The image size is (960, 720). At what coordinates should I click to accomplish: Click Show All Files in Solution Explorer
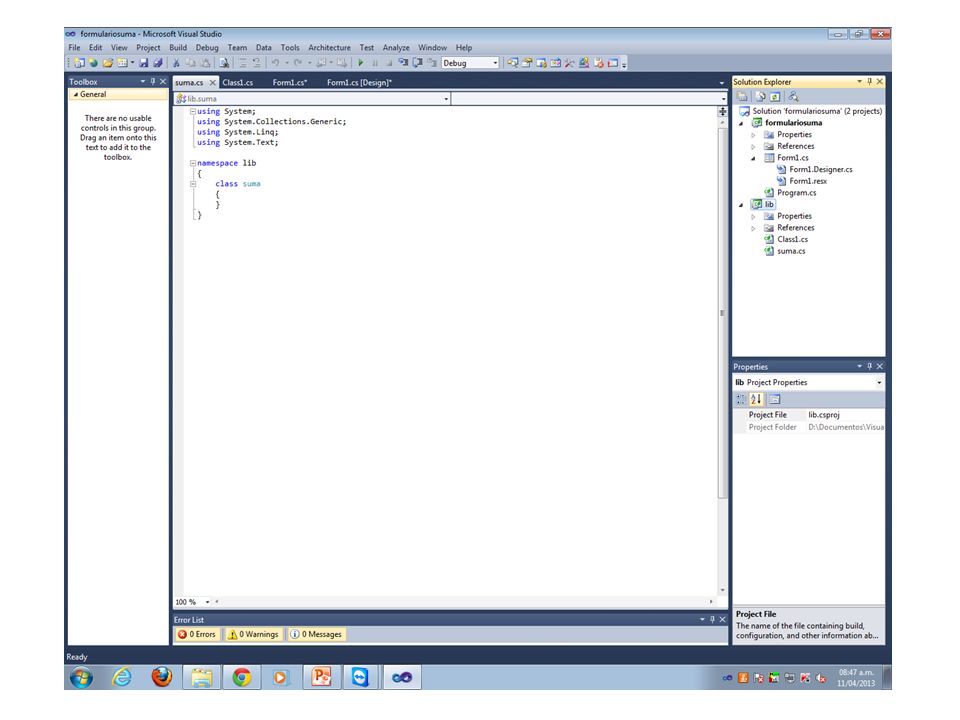click(x=760, y=96)
